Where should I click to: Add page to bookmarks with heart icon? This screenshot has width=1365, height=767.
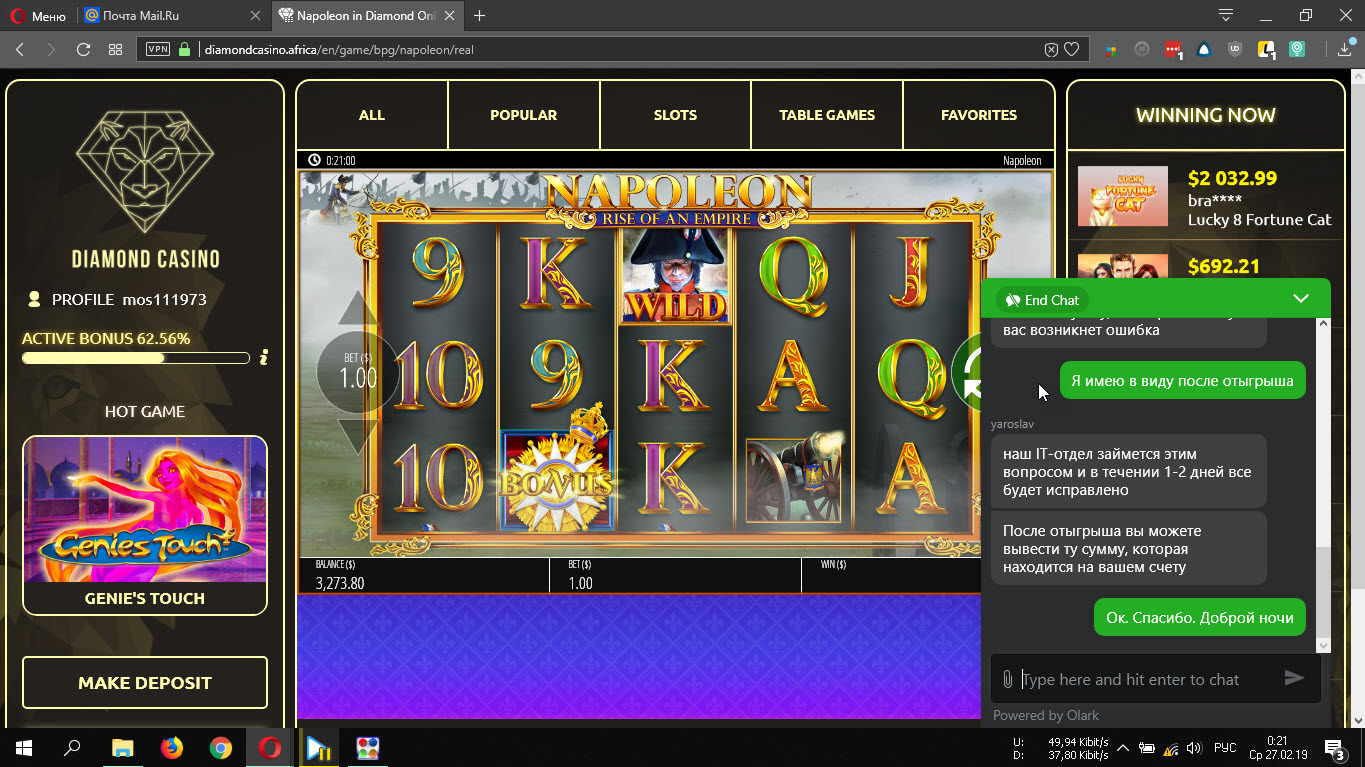tap(1072, 49)
